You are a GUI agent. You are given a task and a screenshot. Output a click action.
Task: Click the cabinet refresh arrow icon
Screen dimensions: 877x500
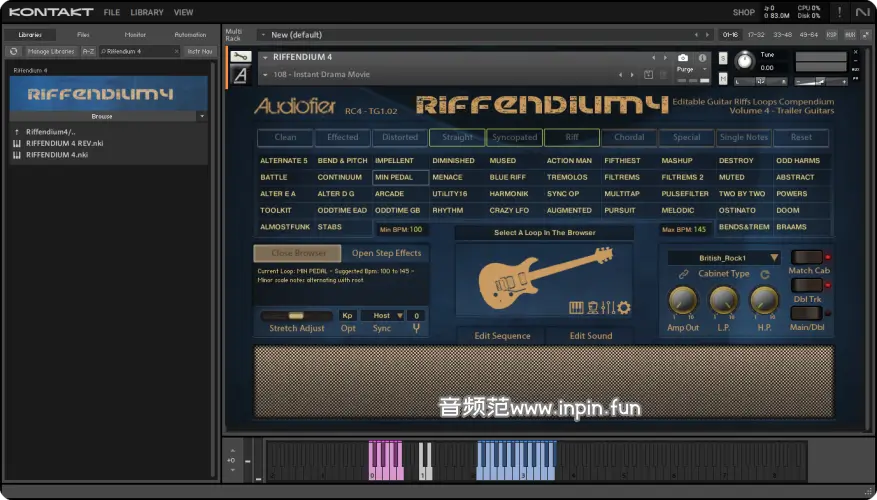765,274
